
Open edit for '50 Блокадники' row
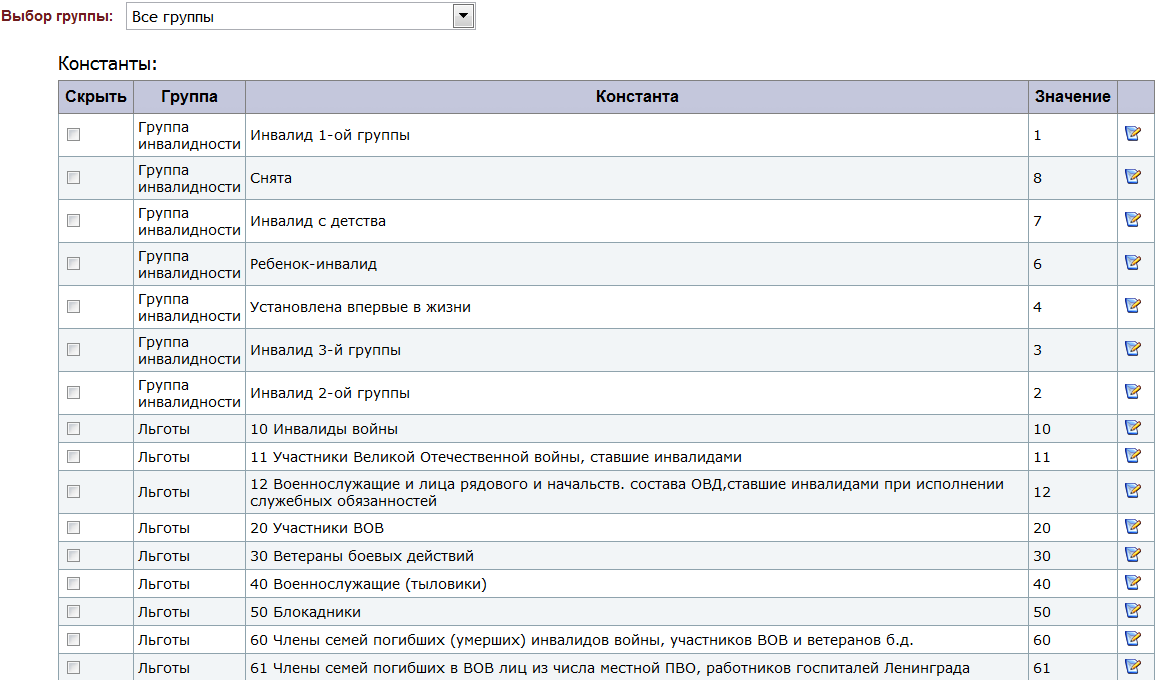click(x=1133, y=611)
